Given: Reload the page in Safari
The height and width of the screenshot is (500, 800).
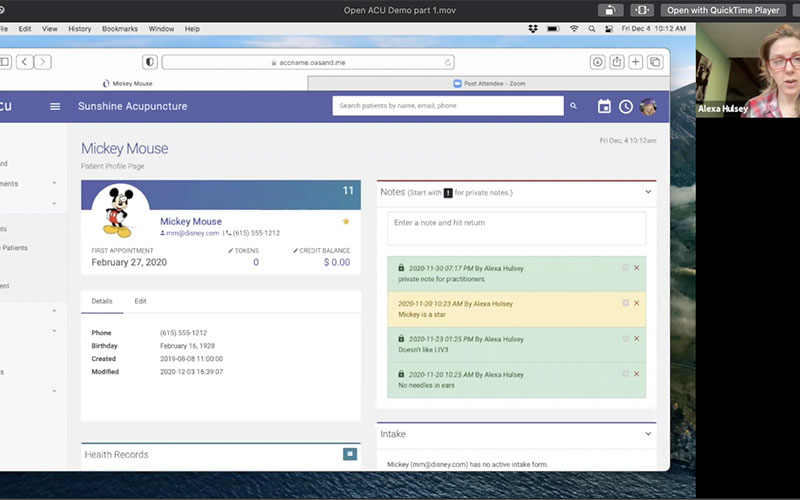Looking at the screenshot, I should 447,63.
